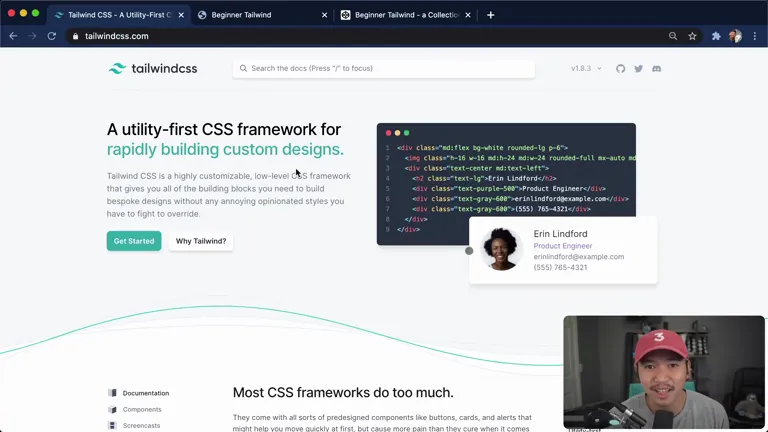Click the search magnifier in docs field

243,69
